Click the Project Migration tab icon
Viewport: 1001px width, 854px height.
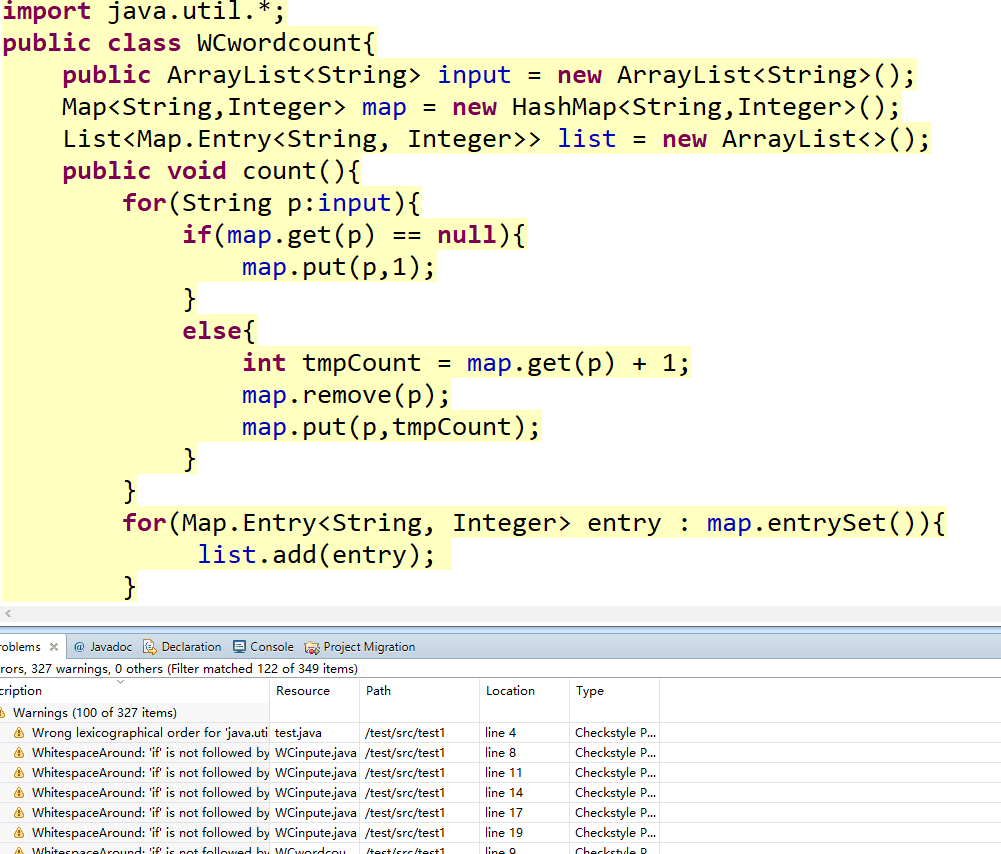click(312, 647)
